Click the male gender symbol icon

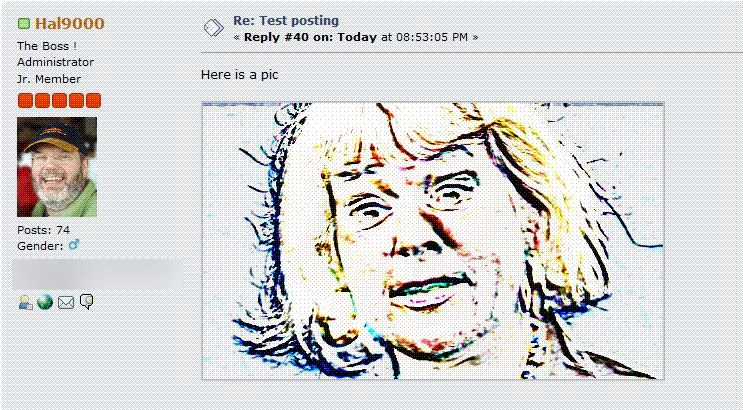click(x=74, y=245)
